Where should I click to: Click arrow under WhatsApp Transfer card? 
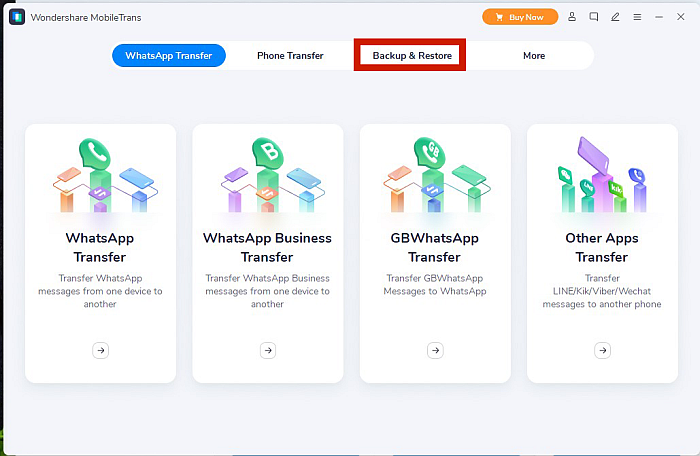pos(100,351)
